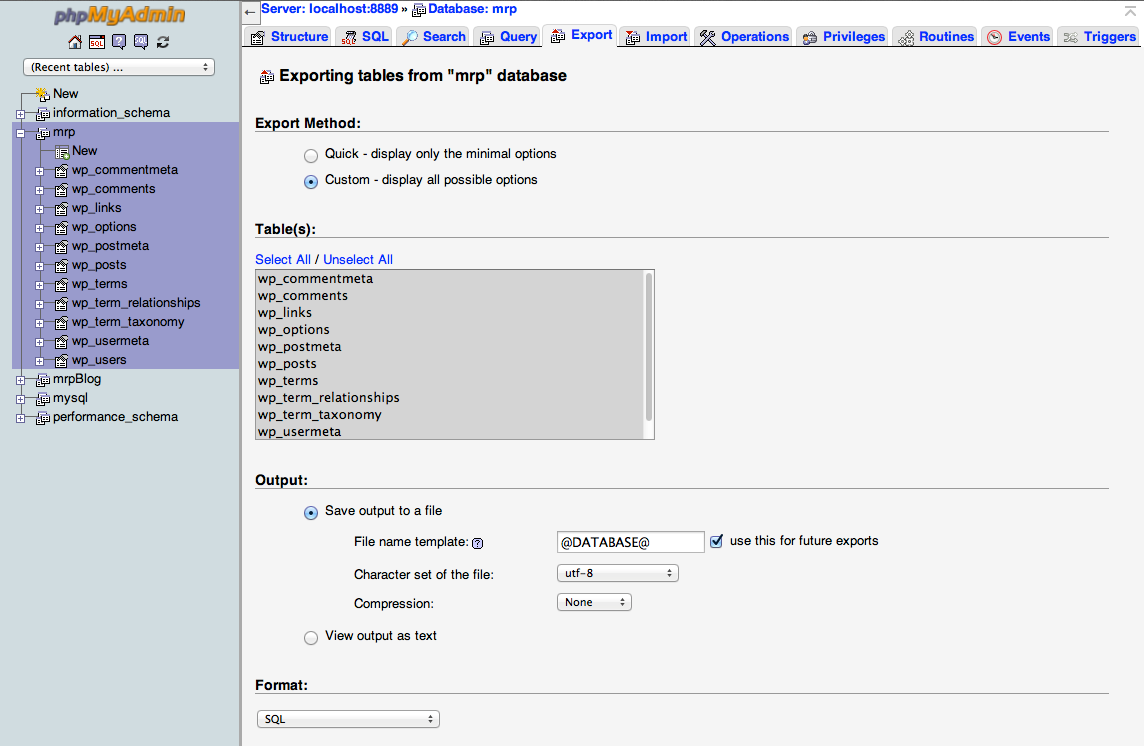
Task: Switch to the Import tab
Action: (656, 37)
